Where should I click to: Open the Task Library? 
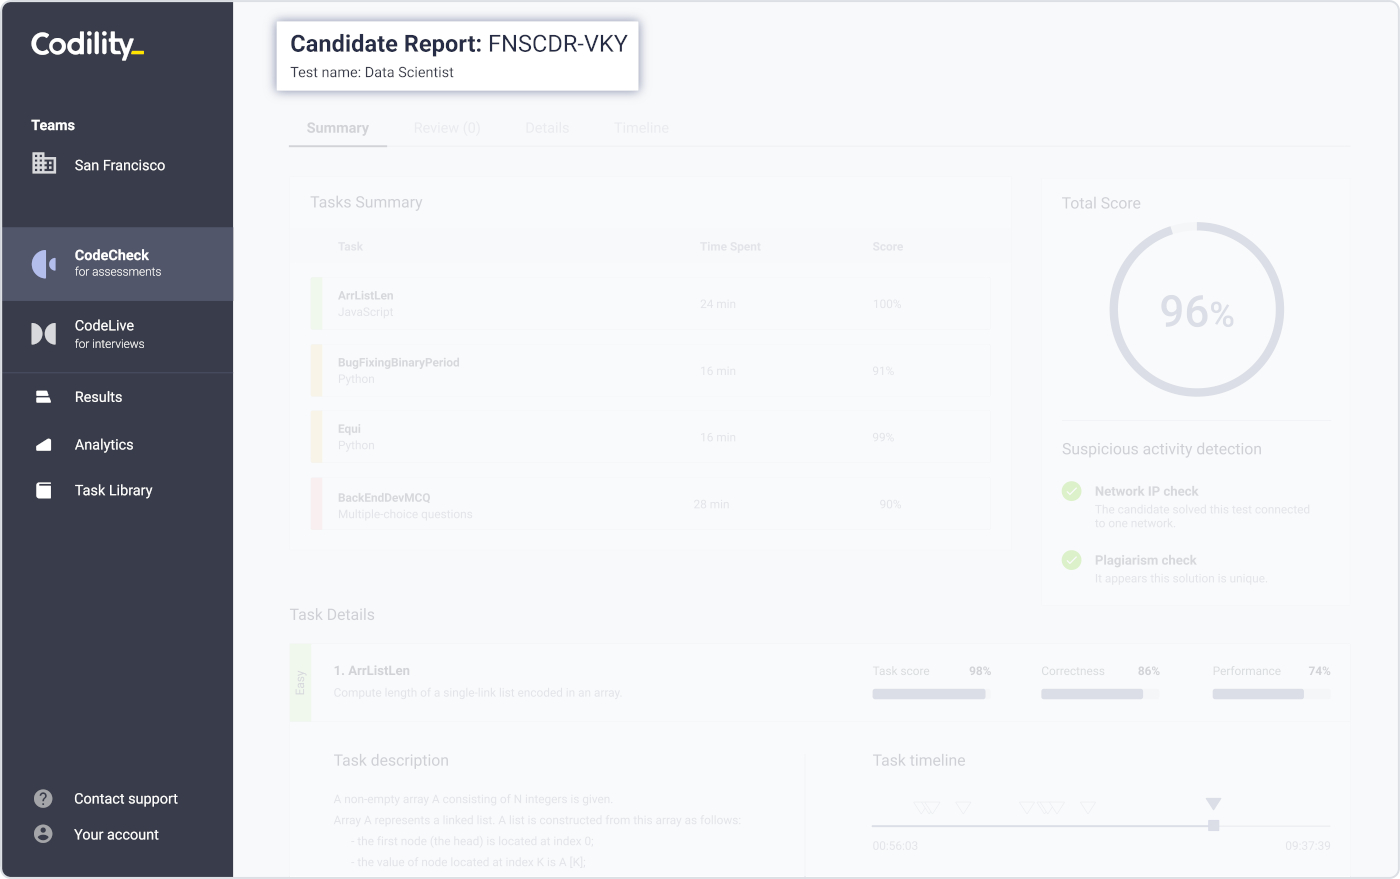113,490
